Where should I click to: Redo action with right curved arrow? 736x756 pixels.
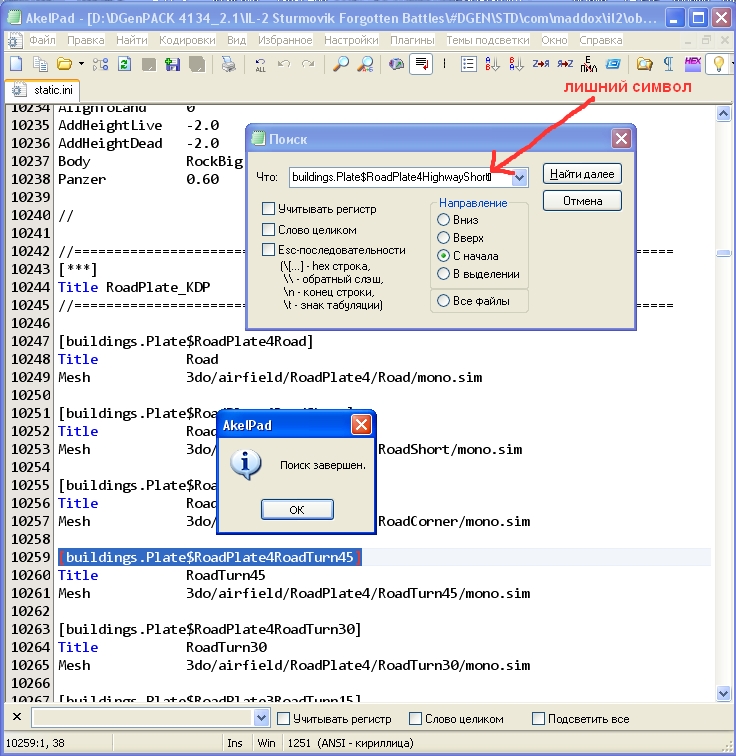point(308,64)
